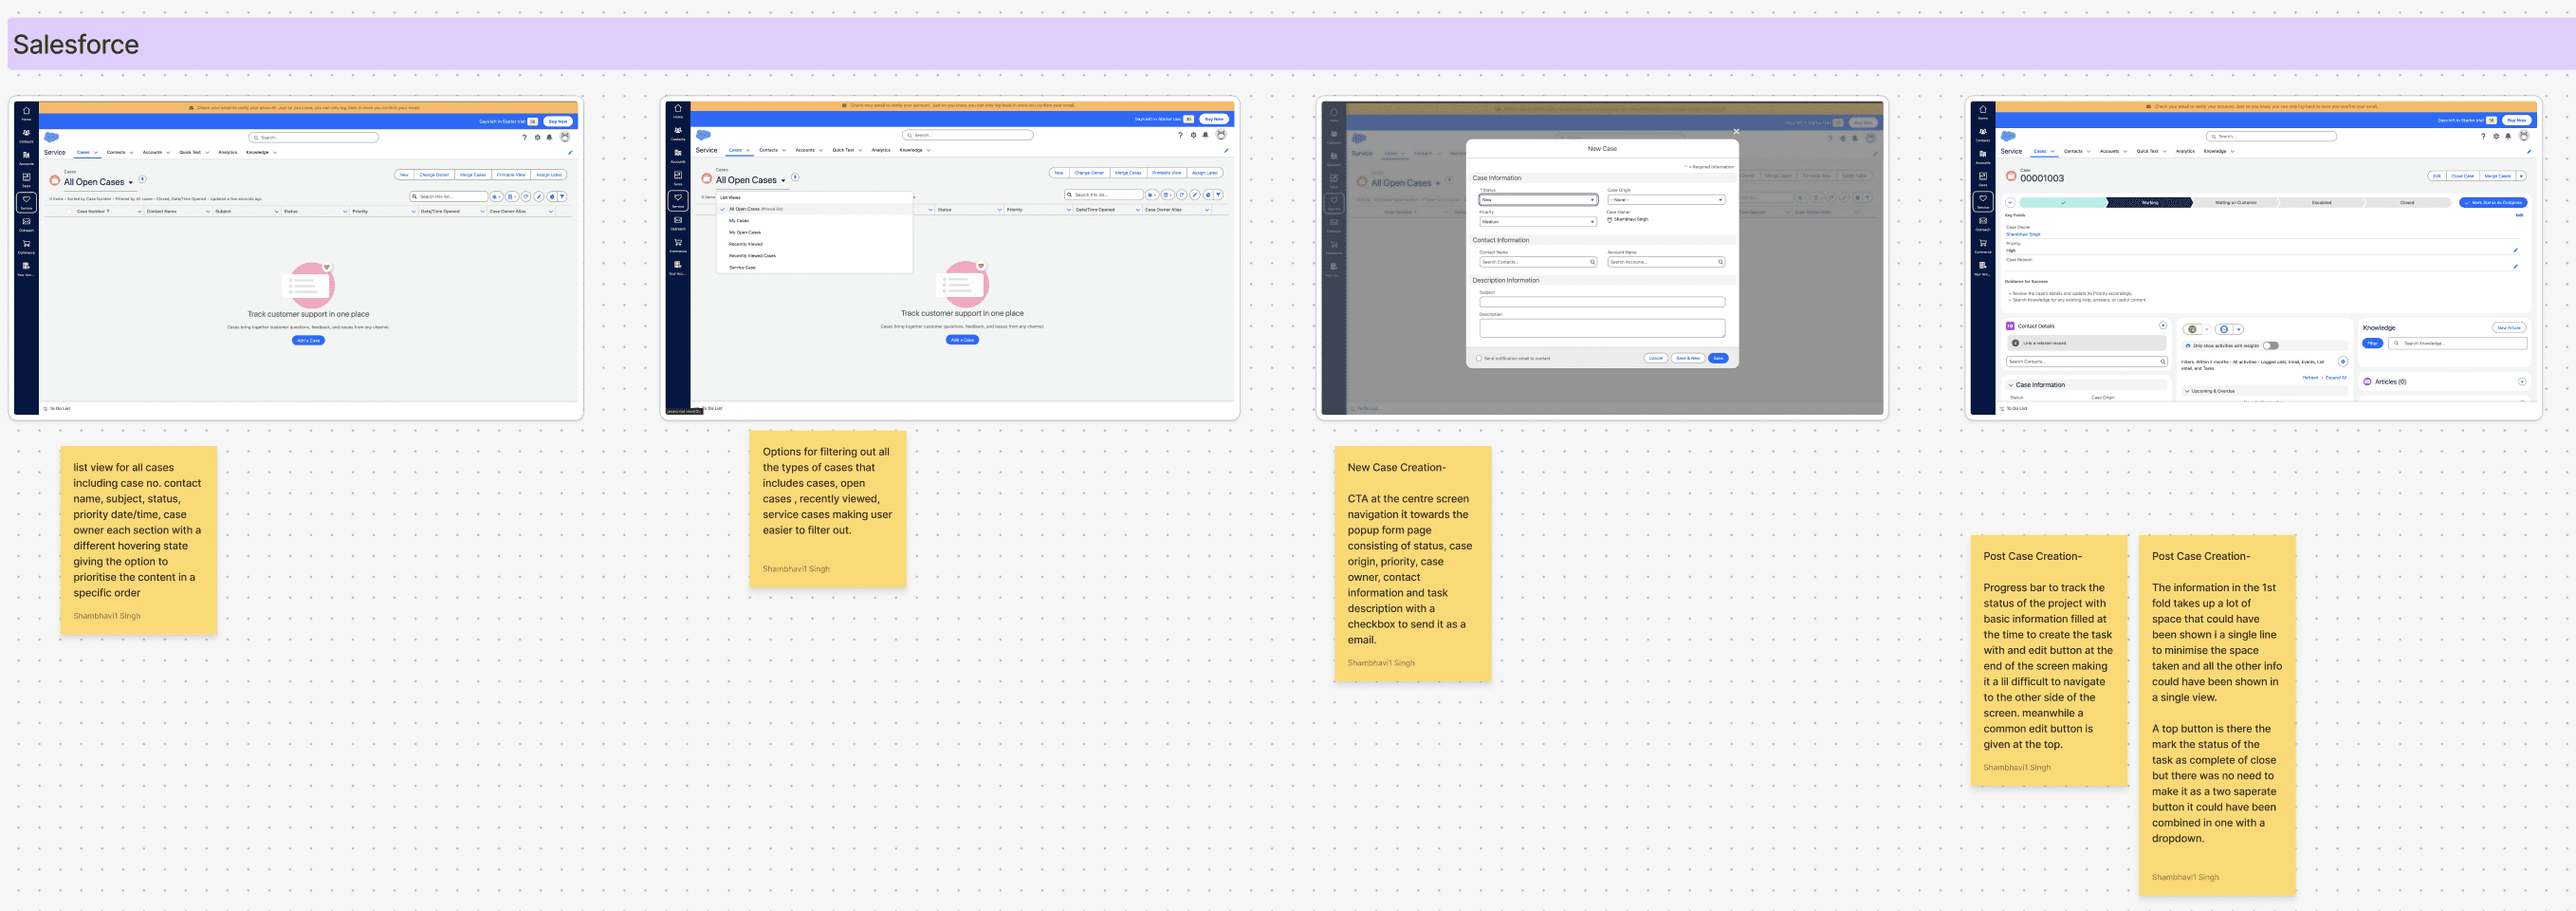Image resolution: width=2576 pixels, height=911 pixels.
Task: Open Priority dropdown in New Case dialog
Action: point(1538,222)
